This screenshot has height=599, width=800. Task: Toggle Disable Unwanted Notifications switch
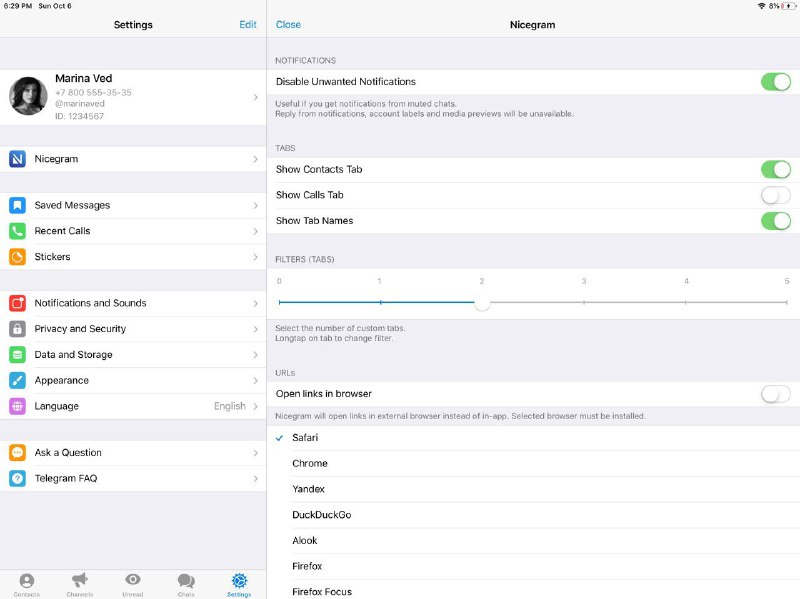tap(776, 82)
